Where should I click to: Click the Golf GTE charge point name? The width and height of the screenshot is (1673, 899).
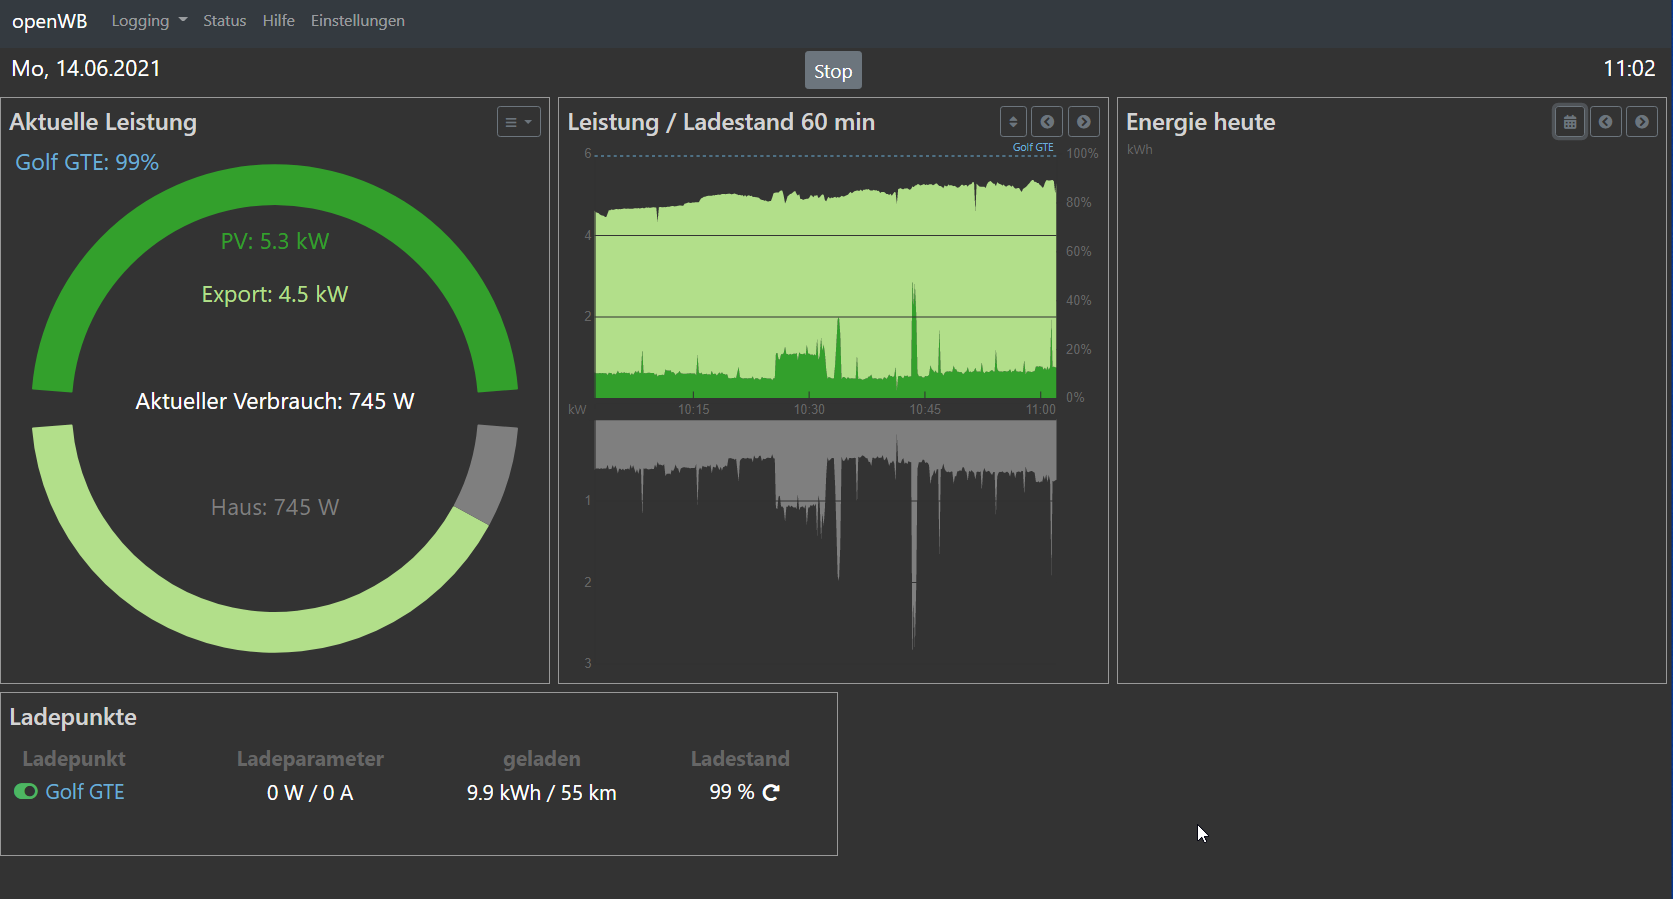point(85,792)
